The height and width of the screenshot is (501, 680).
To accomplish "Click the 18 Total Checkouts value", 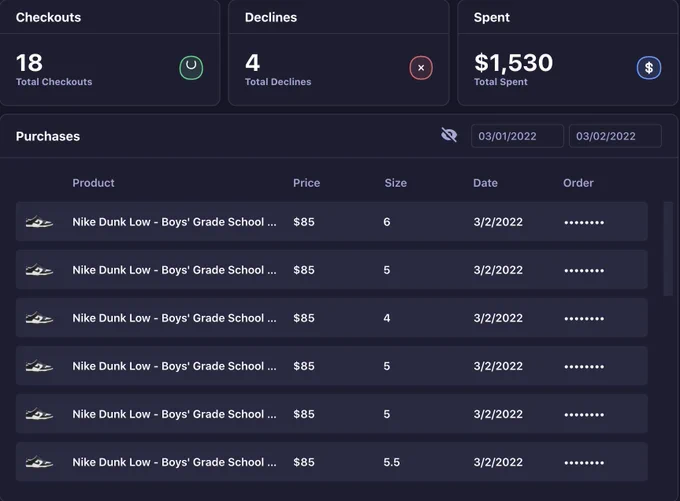I will 29,63.
